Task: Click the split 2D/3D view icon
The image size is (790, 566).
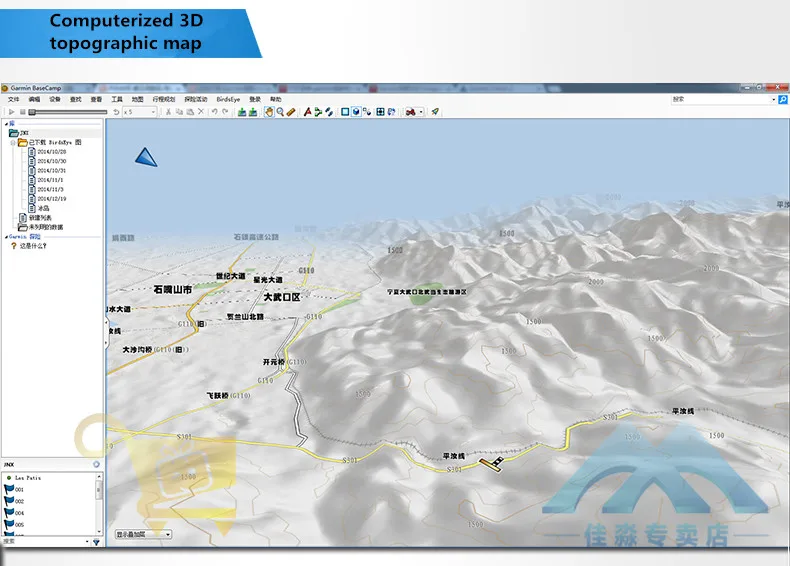Action: pos(367,112)
